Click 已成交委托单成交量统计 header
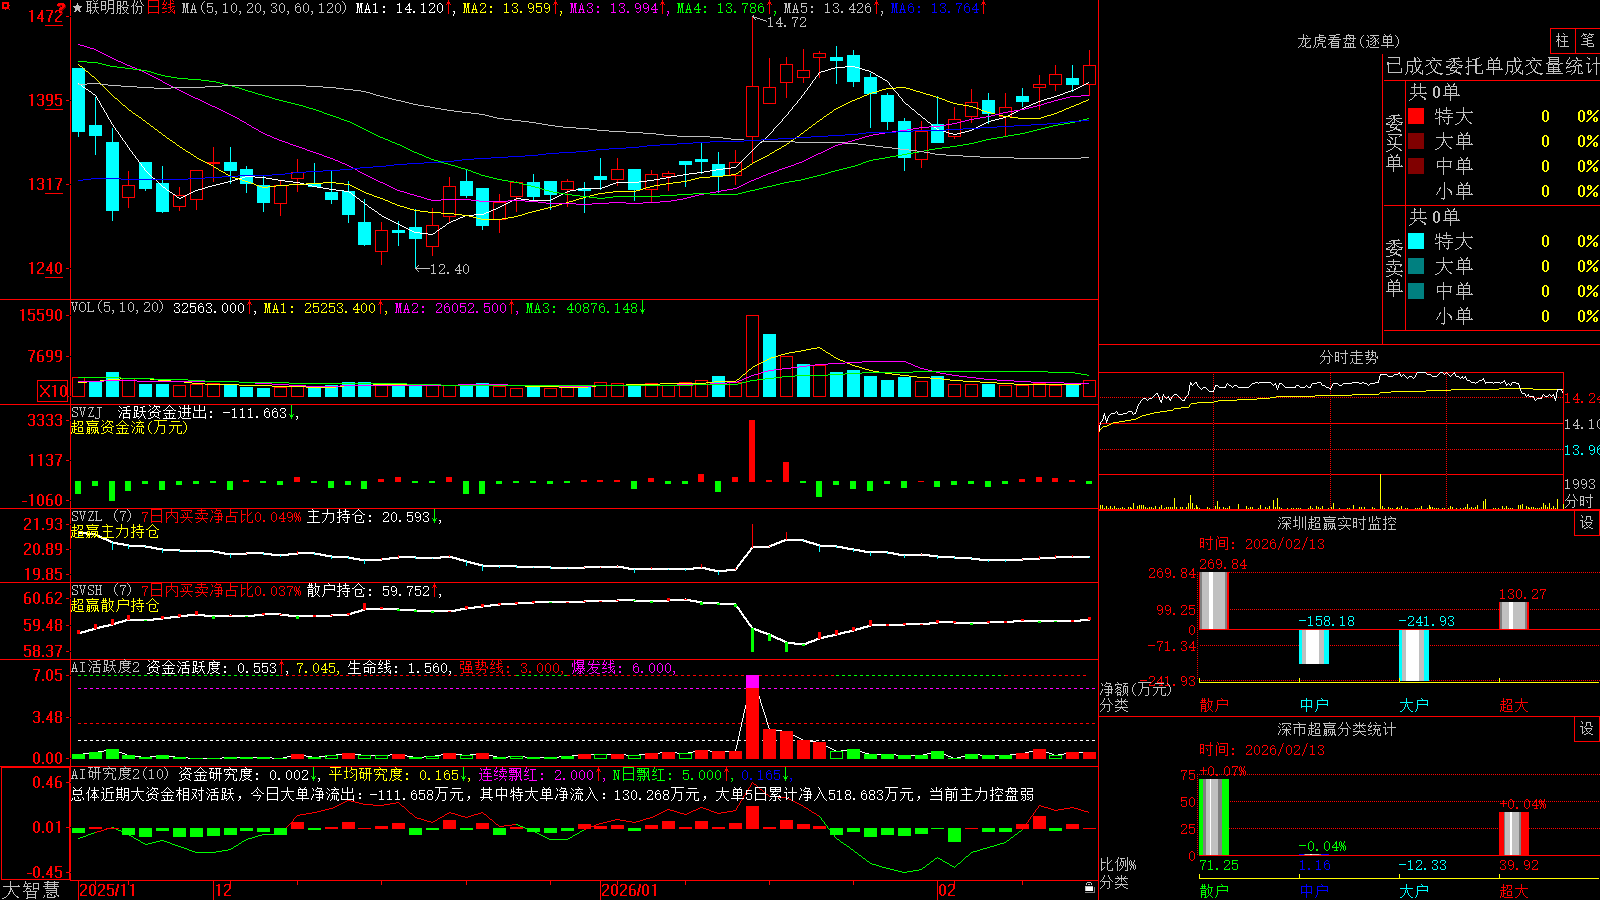The width and height of the screenshot is (1600, 900). pos(1492,66)
